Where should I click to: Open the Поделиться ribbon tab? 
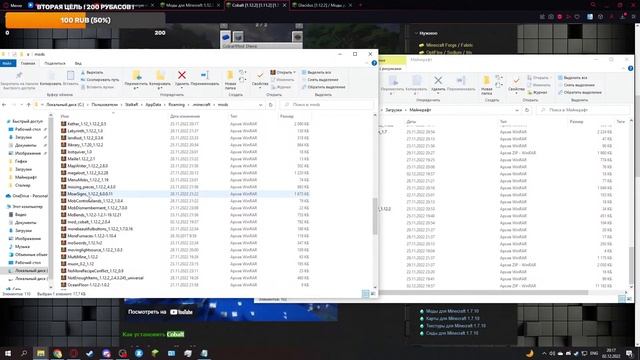[x=55, y=63]
